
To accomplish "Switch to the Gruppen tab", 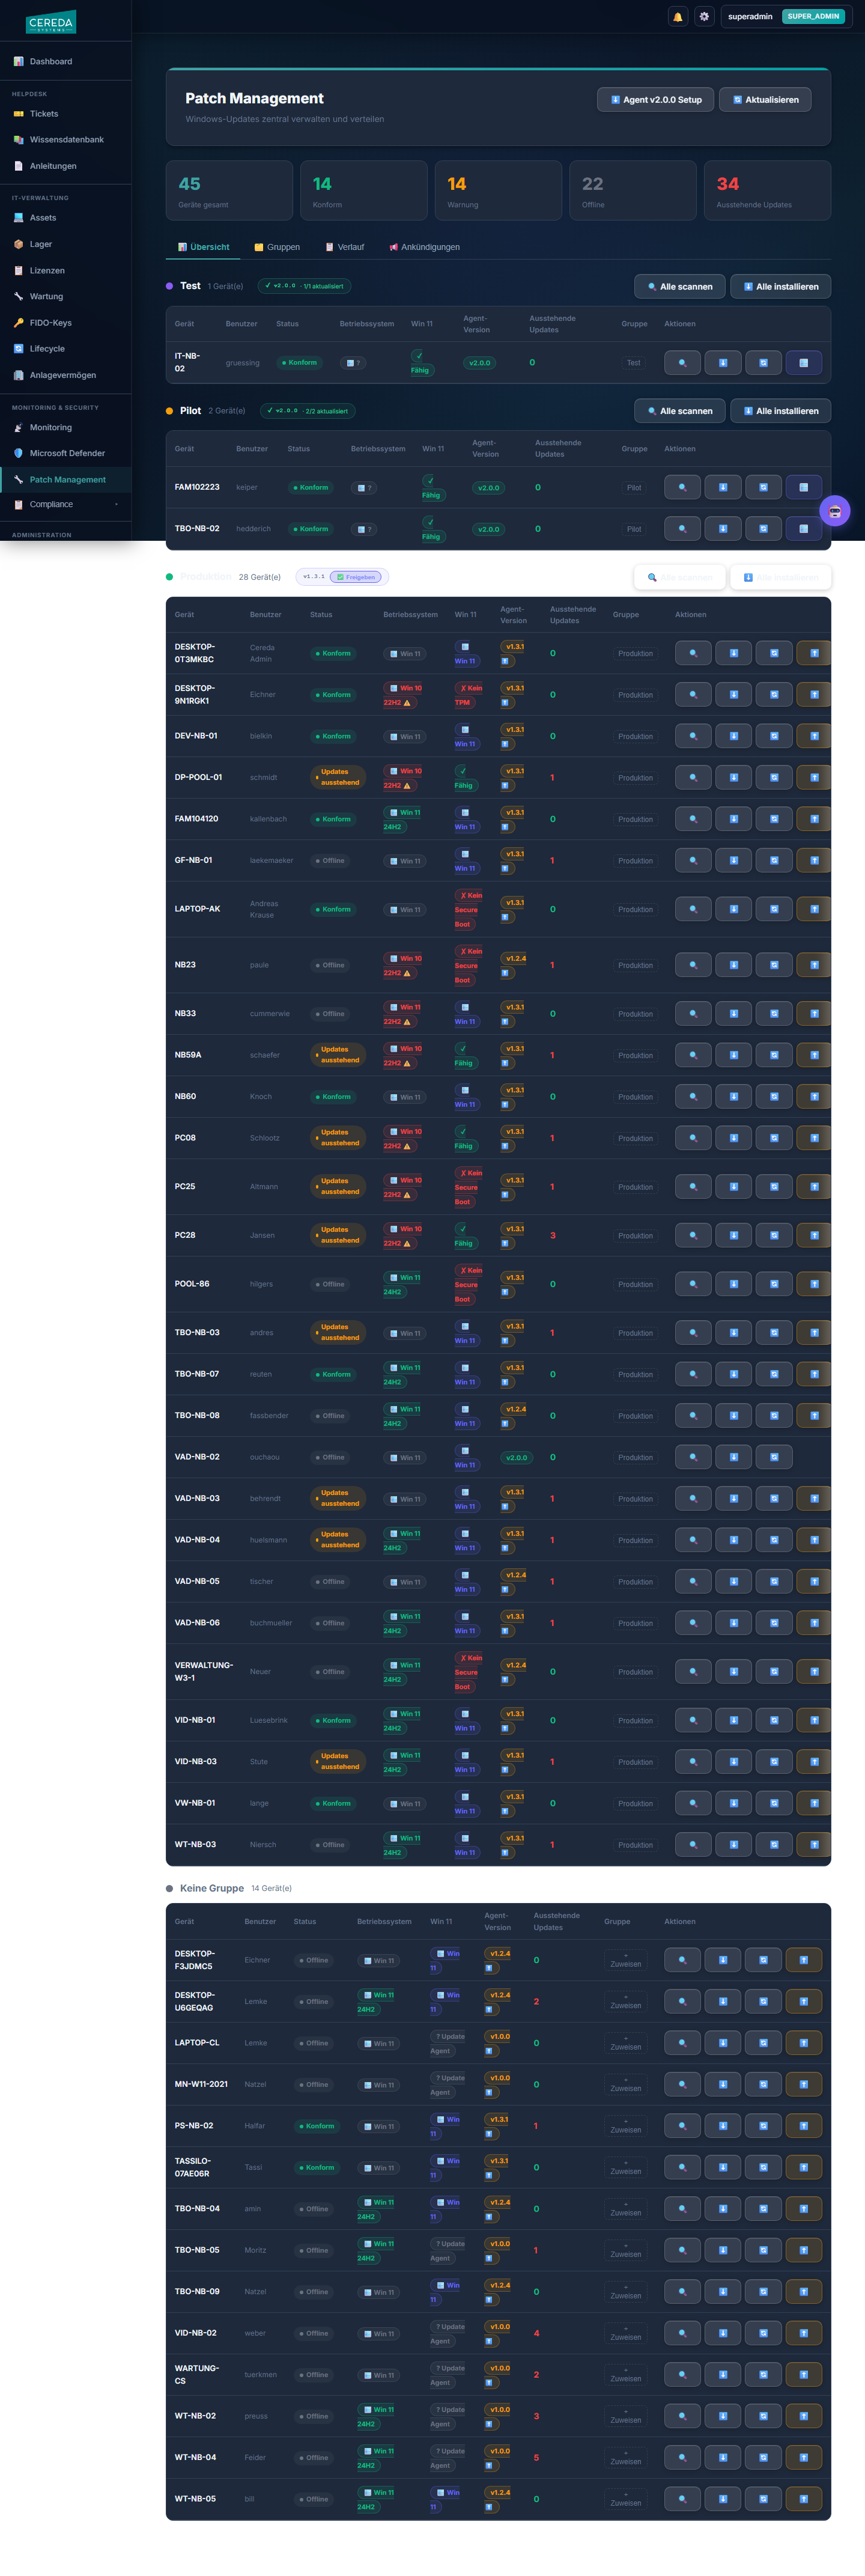I will [277, 247].
